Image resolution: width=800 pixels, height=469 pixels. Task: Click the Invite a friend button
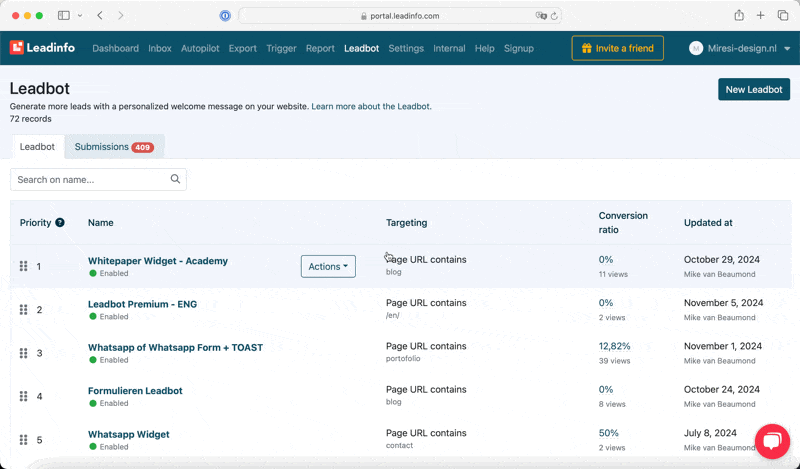click(x=617, y=48)
